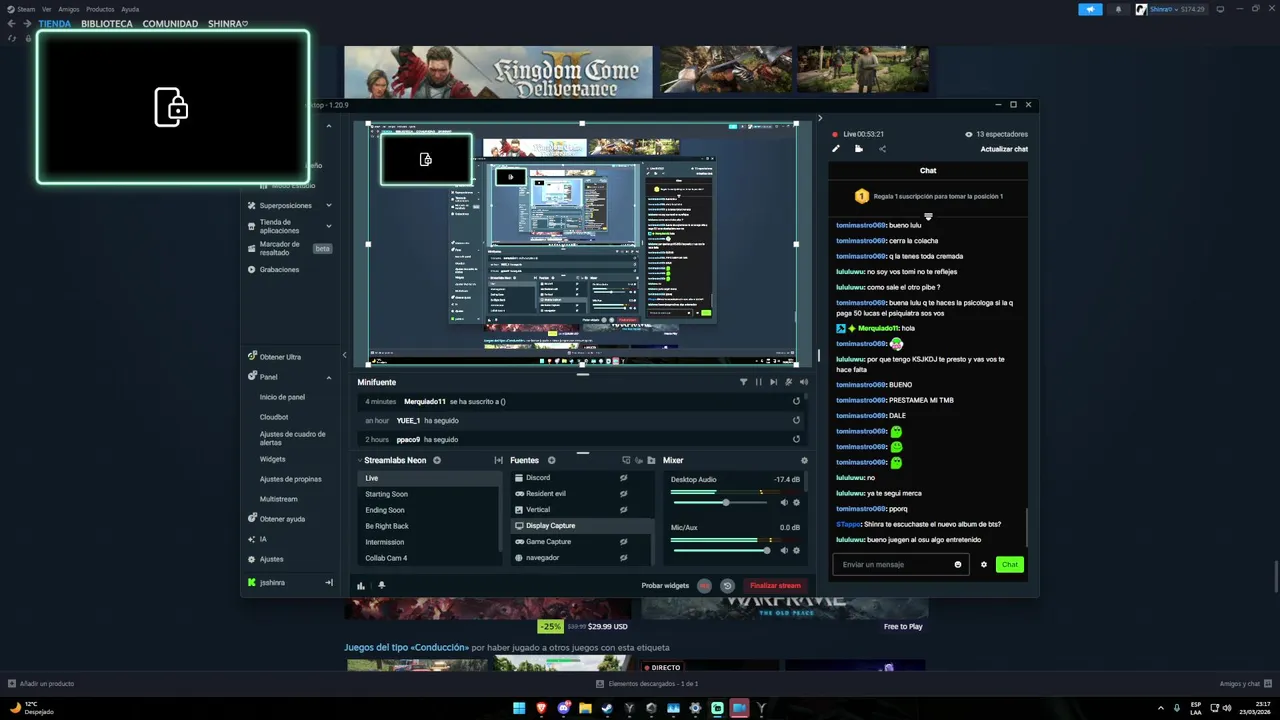
Task: Replay the ppaco9 follow alert
Action: click(x=796, y=439)
